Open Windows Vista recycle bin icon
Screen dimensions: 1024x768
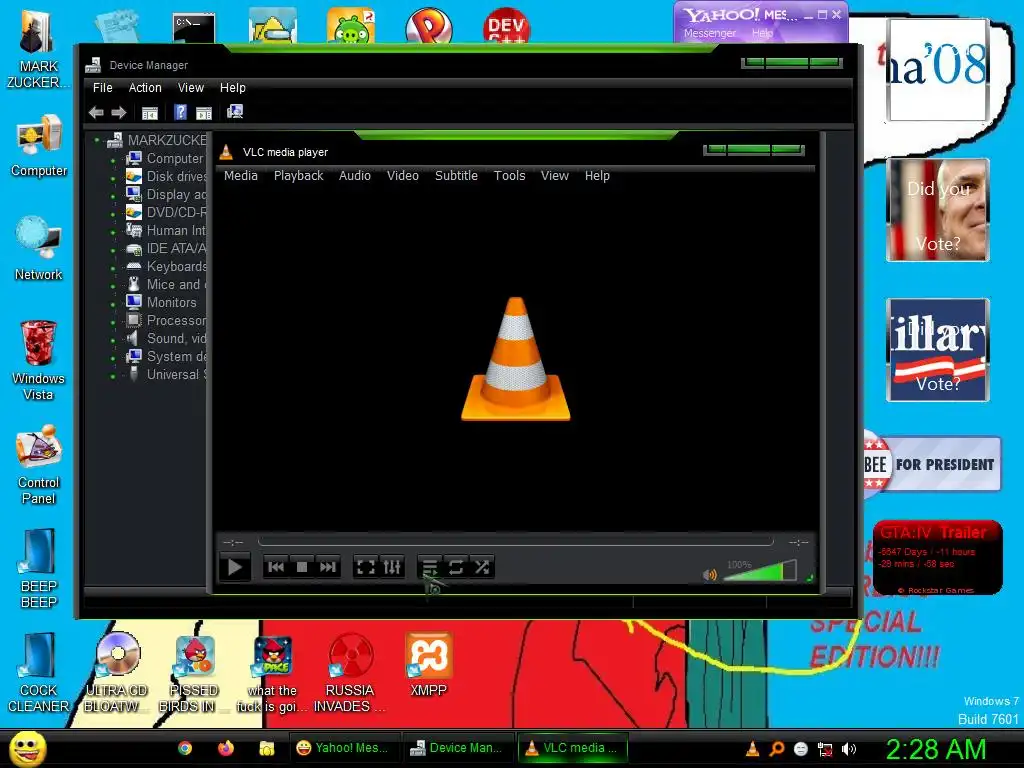[x=39, y=360]
